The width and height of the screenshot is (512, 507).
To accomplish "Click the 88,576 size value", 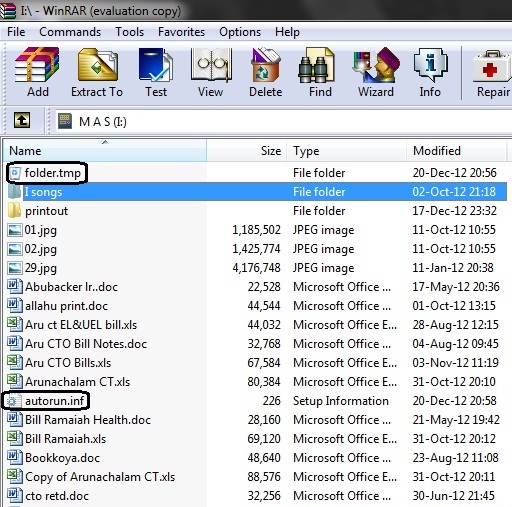I will [x=264, y=477].
